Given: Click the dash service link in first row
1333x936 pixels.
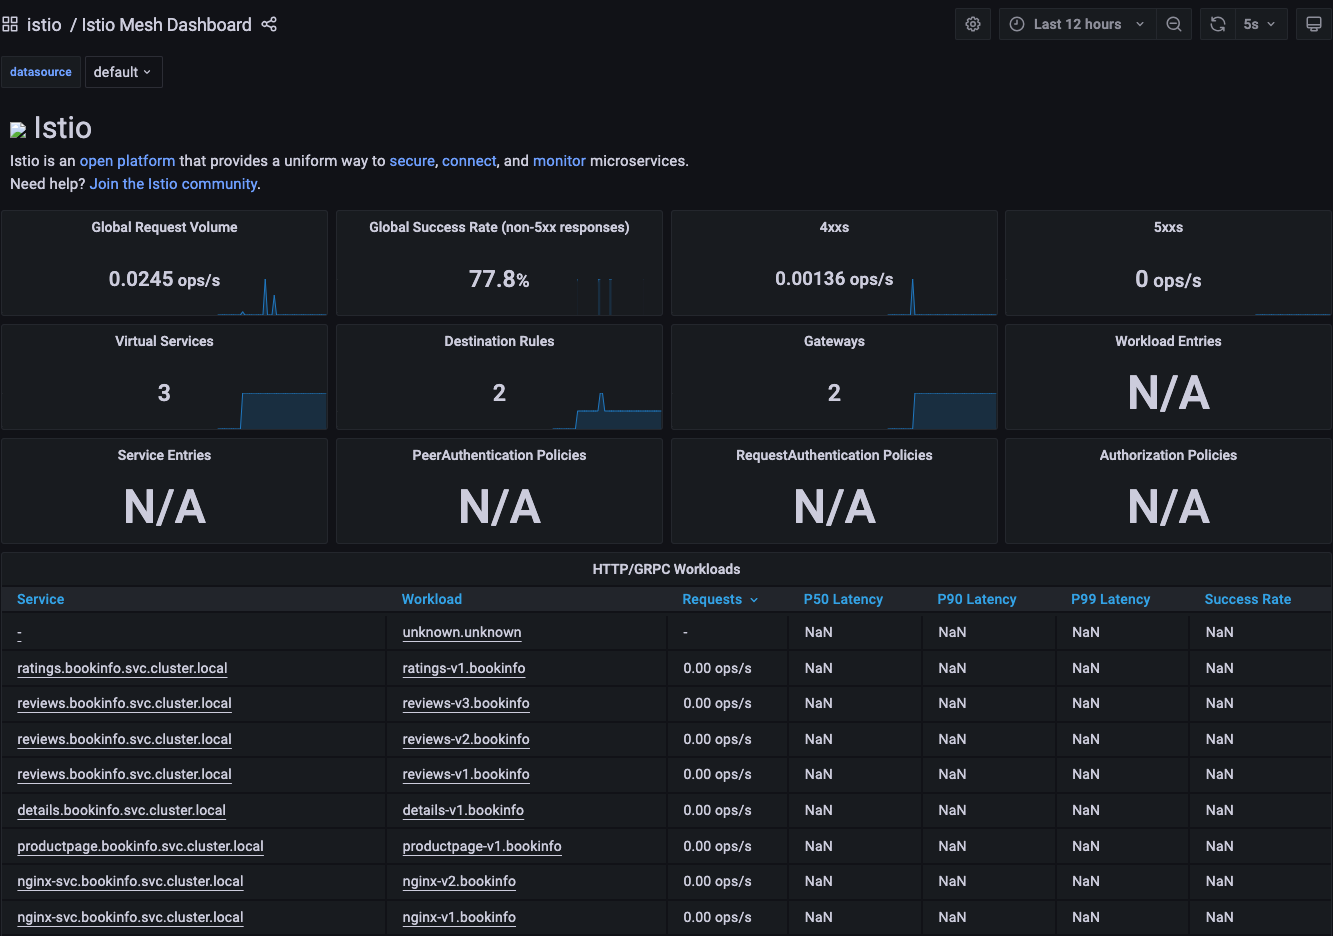Looking at the screenshot, I should pyautogui.click(x=19, y=633).
